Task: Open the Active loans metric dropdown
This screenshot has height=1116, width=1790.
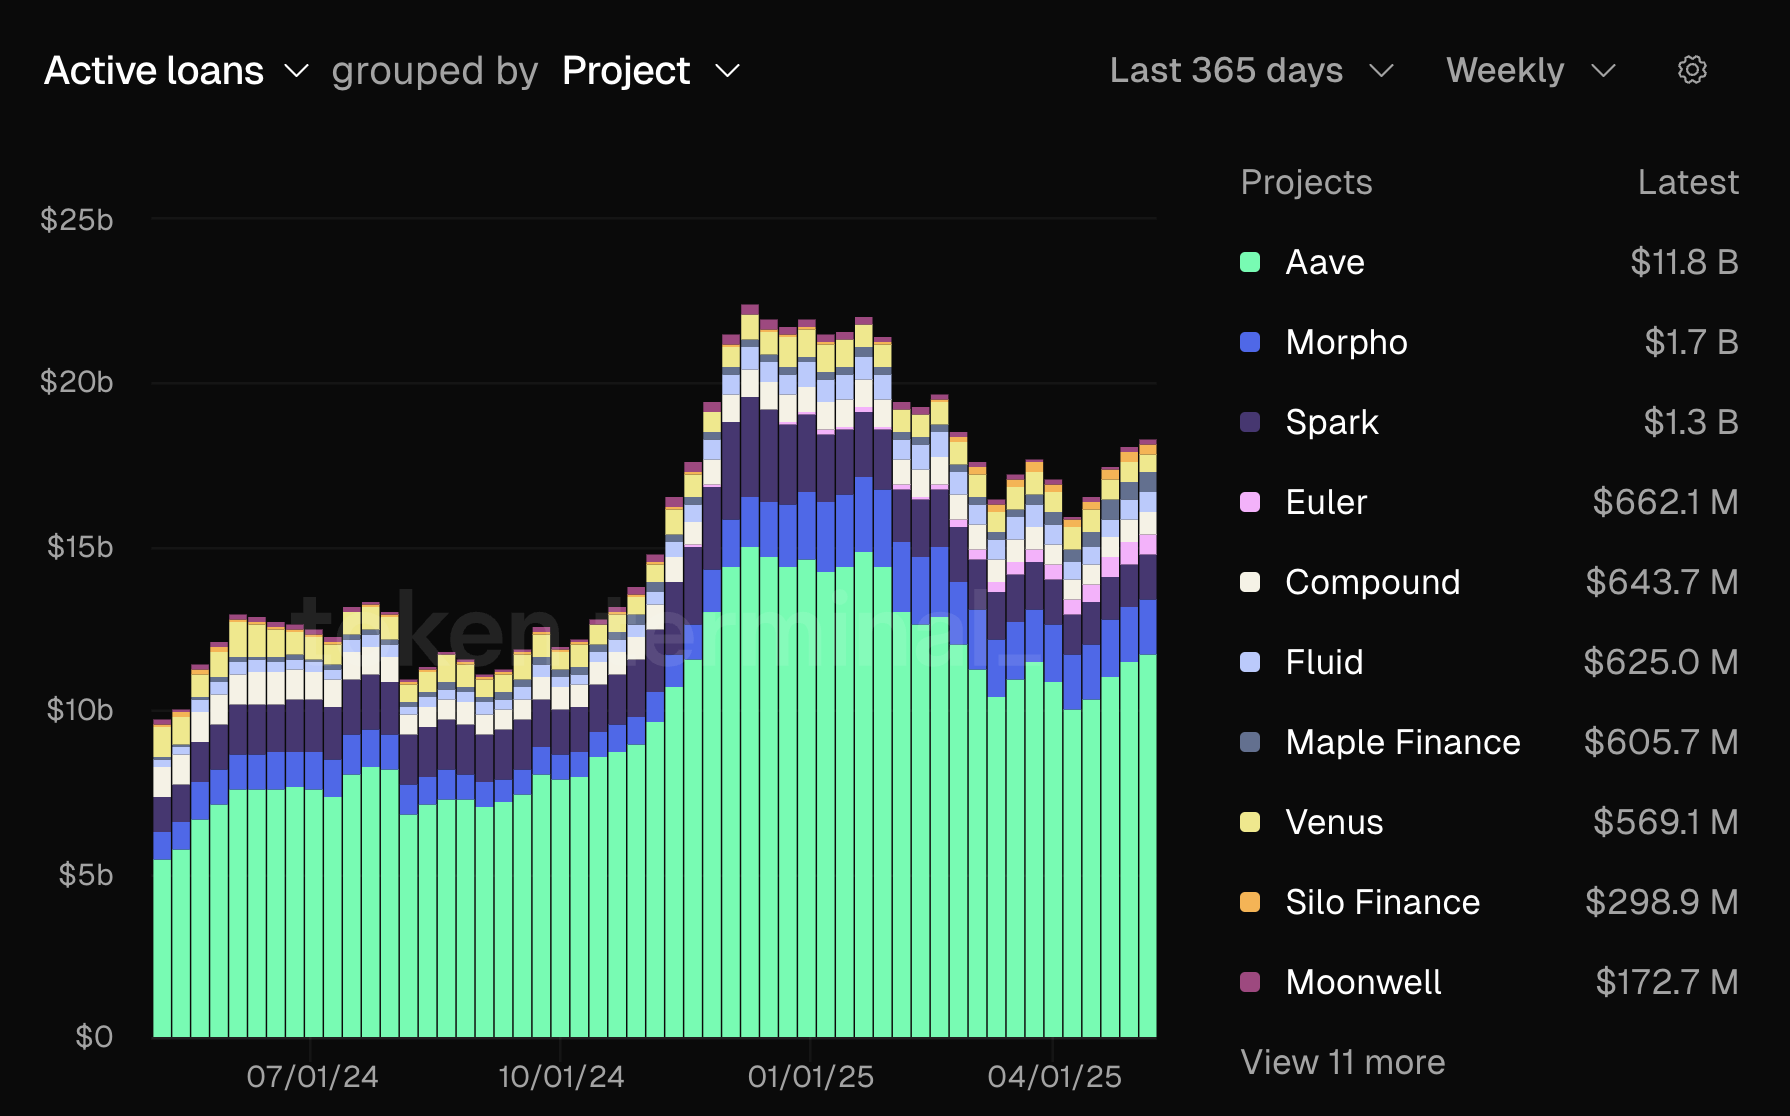Action: tap(177, 71)
